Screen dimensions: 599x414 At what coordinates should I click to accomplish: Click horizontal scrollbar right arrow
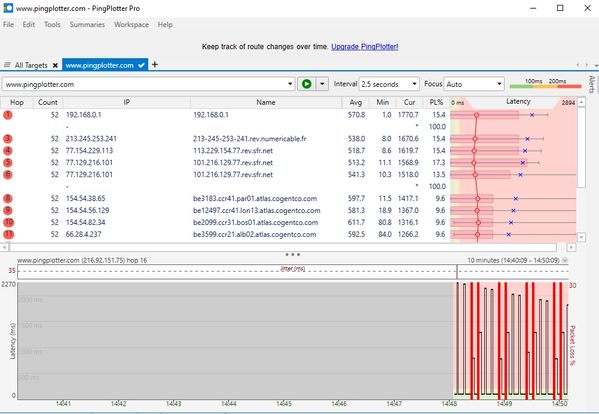571,247
